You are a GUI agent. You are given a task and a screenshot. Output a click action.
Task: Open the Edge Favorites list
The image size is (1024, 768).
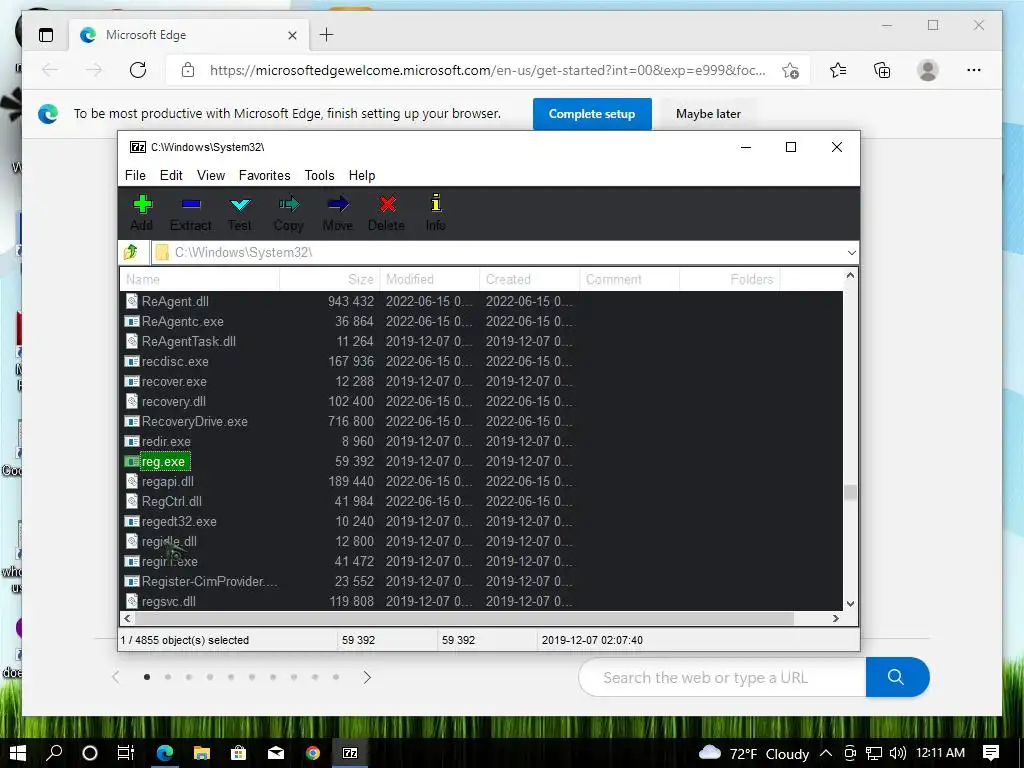838,70
